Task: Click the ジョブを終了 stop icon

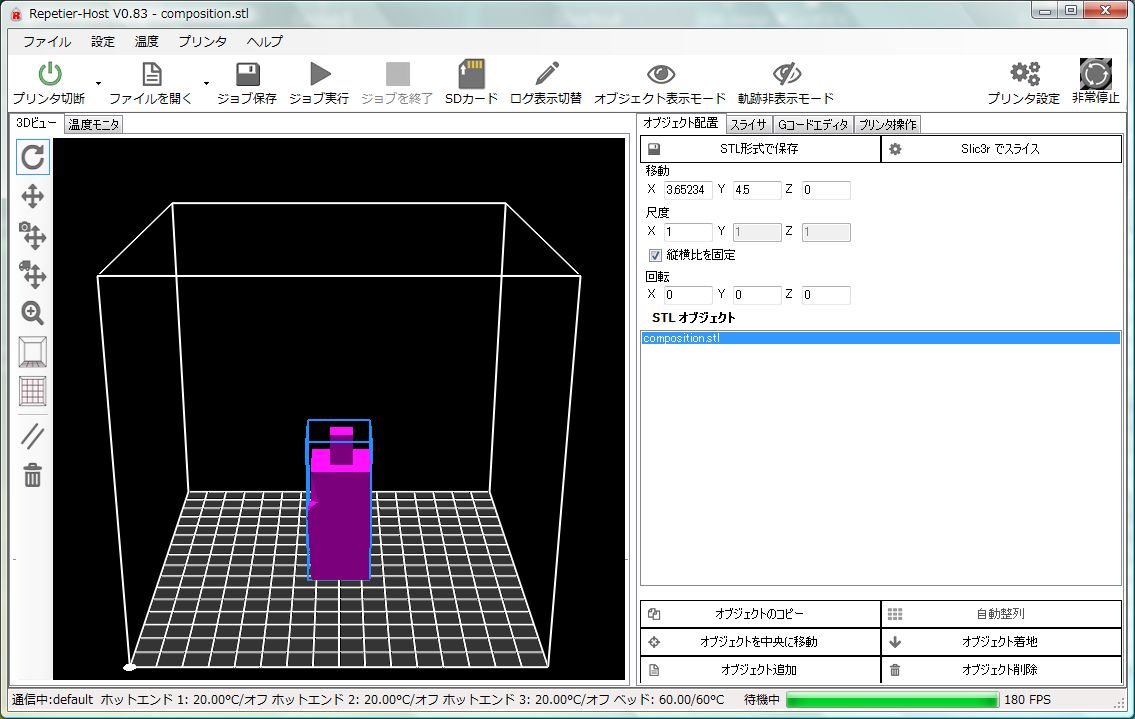Action: [397, 74]
